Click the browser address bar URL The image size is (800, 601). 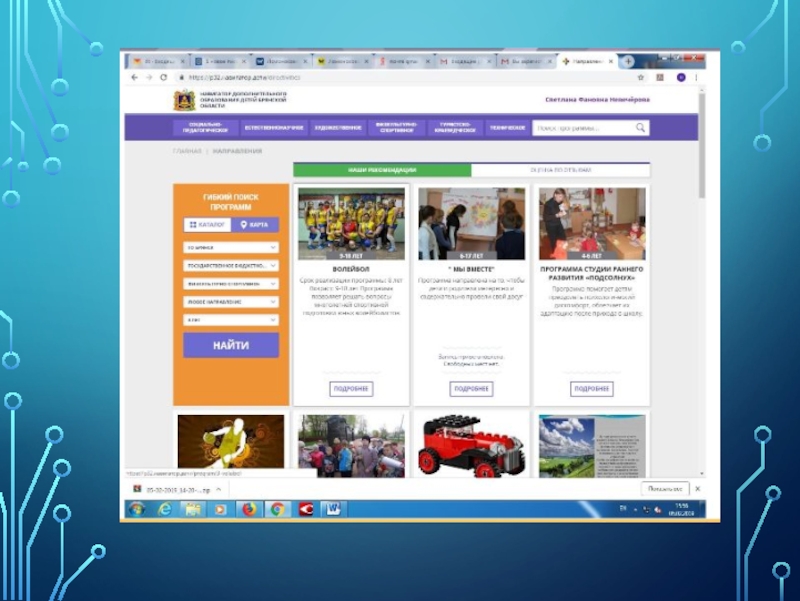point(245,78)
